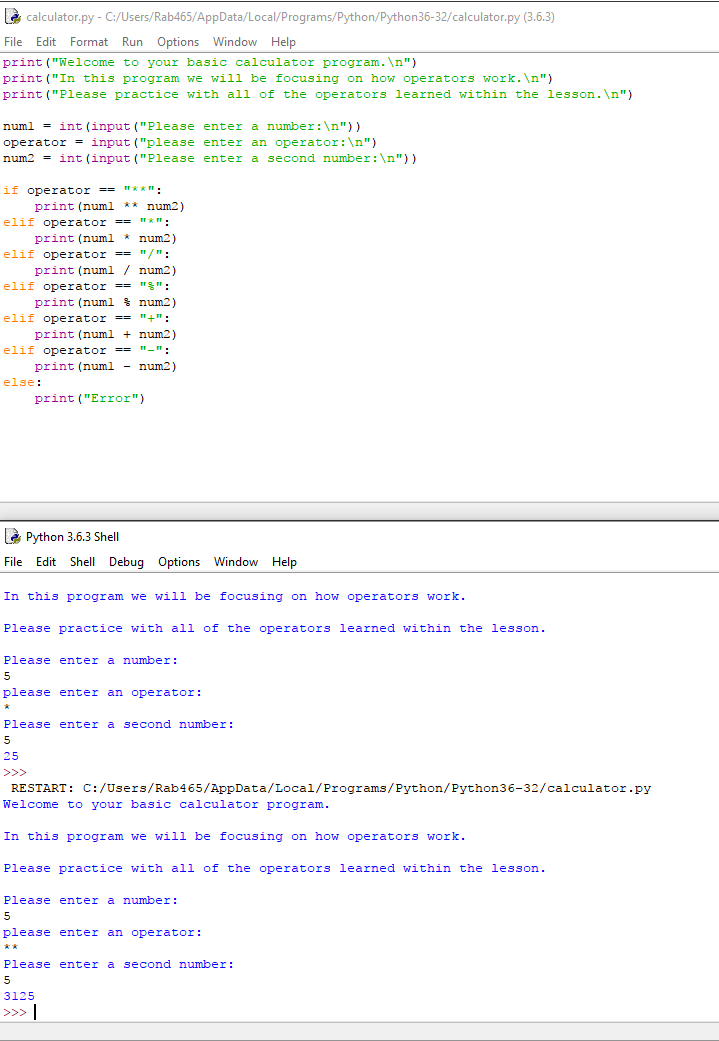Viewport: 719px width, 1041px height.
Task: Click the num1 assignment line in the code
Action: (x=180, y=126)
